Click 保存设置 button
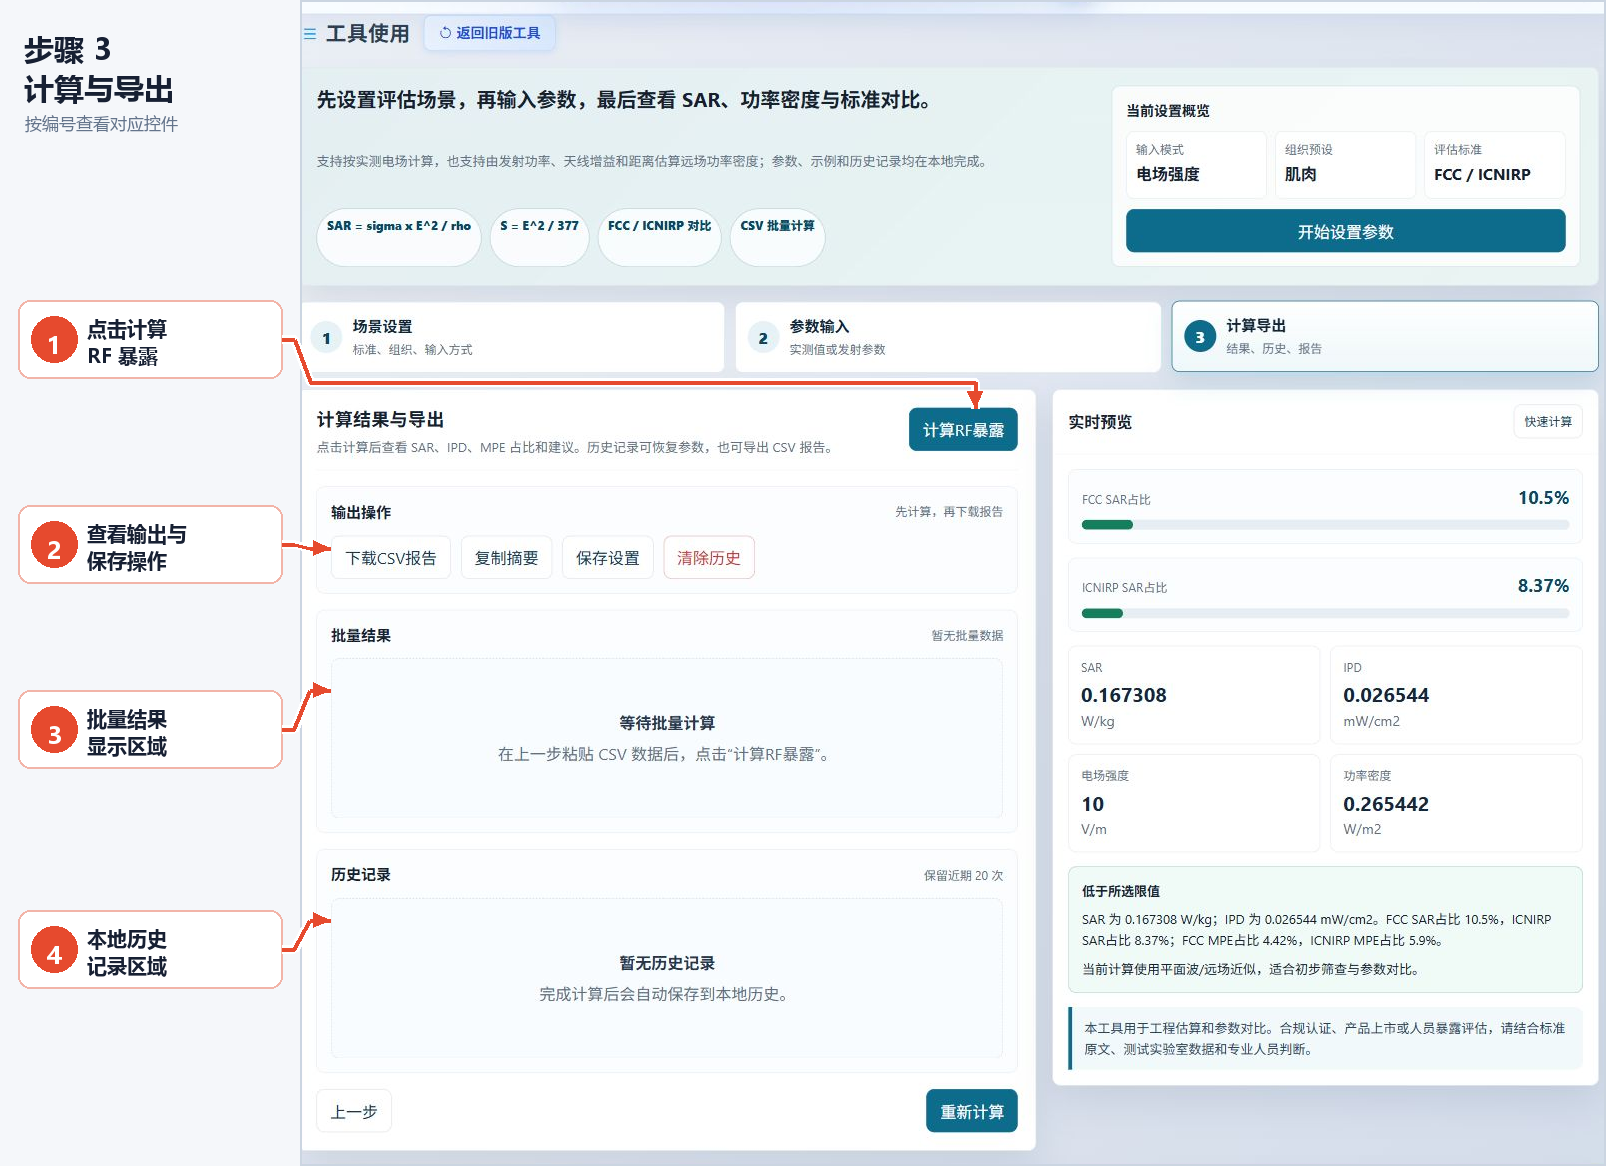This screenshot has height=1166, width=1606. click(x=607, y=558)
